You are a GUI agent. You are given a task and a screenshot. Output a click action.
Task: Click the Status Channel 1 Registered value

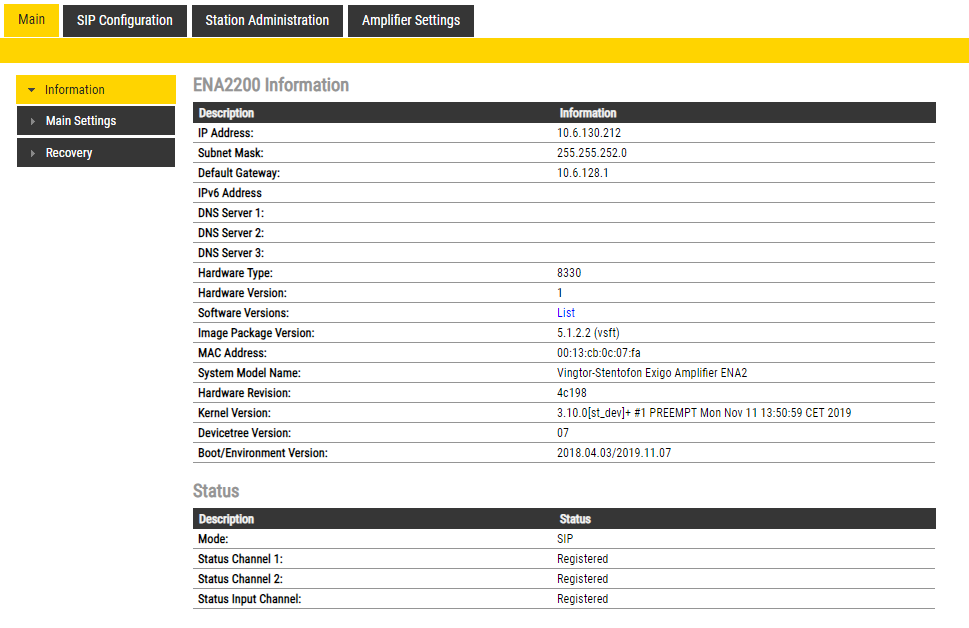click(x=582, y=559)
